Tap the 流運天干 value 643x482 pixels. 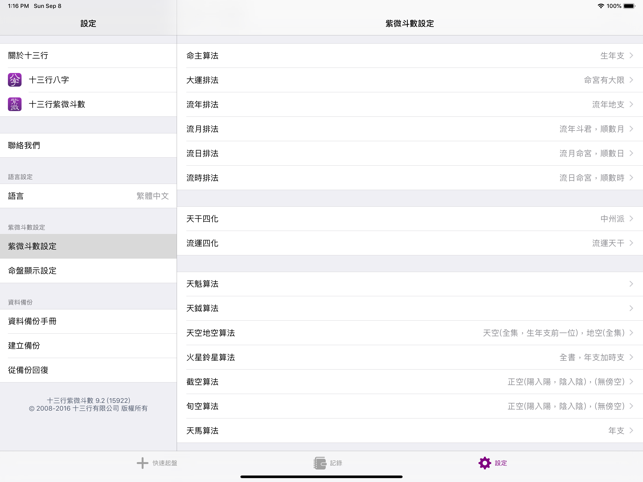(608, 243)
